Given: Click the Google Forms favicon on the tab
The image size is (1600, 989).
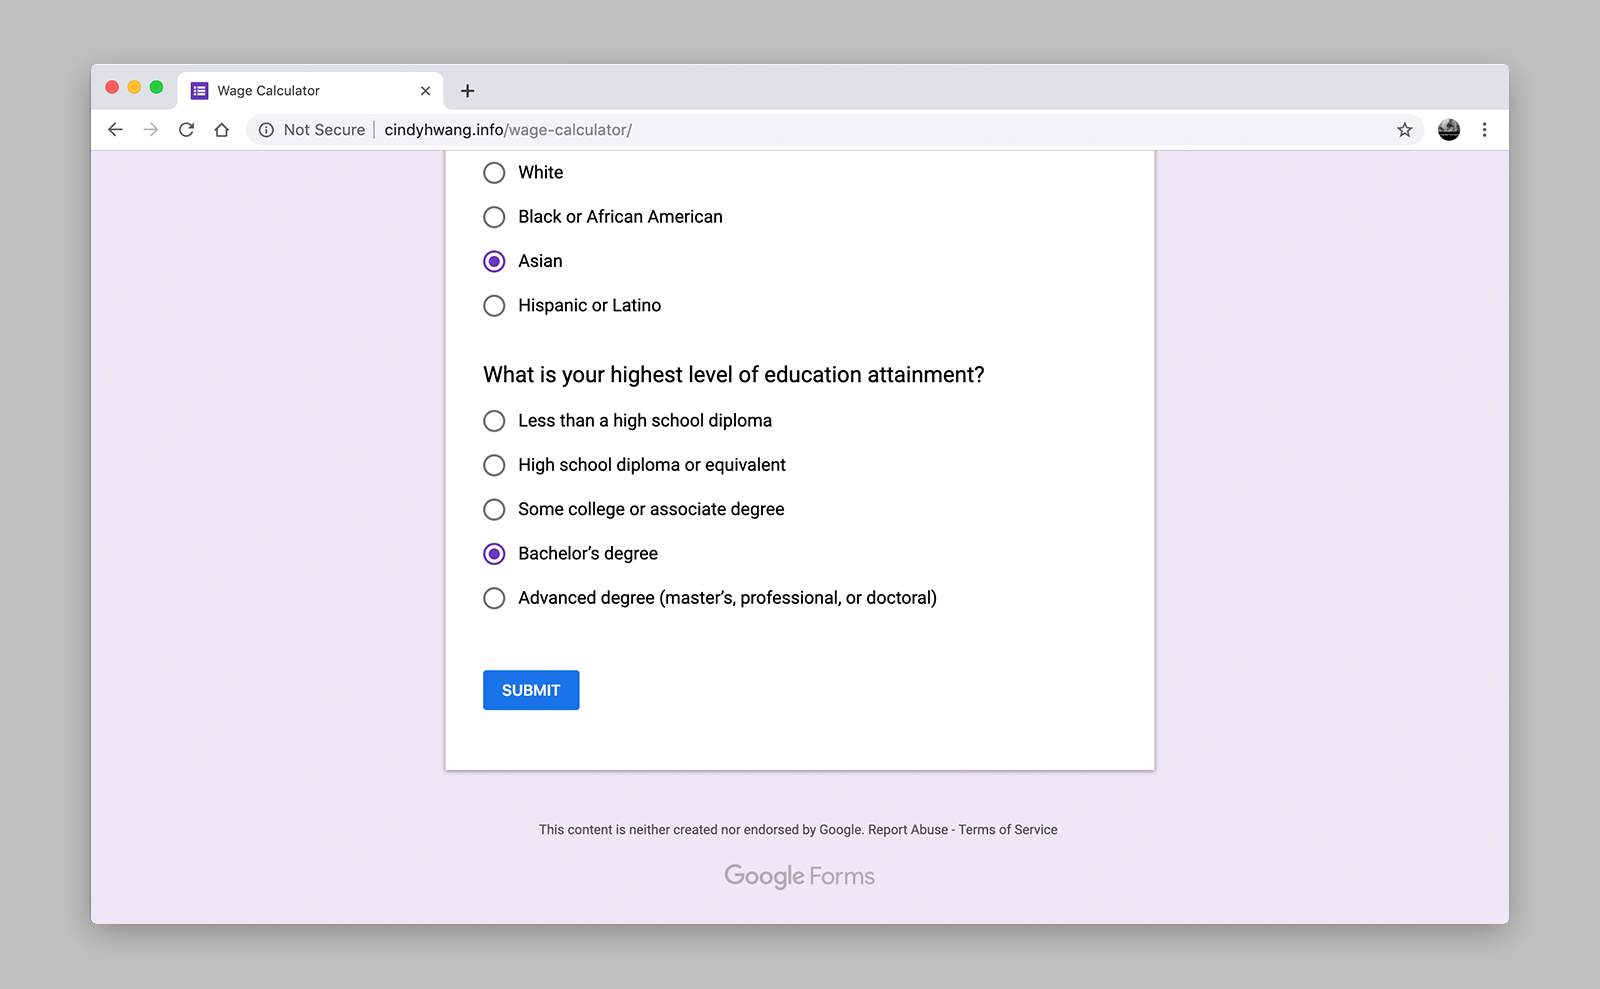Looking at the screenshot, I should pyautogui.click(x=198, y=90).
